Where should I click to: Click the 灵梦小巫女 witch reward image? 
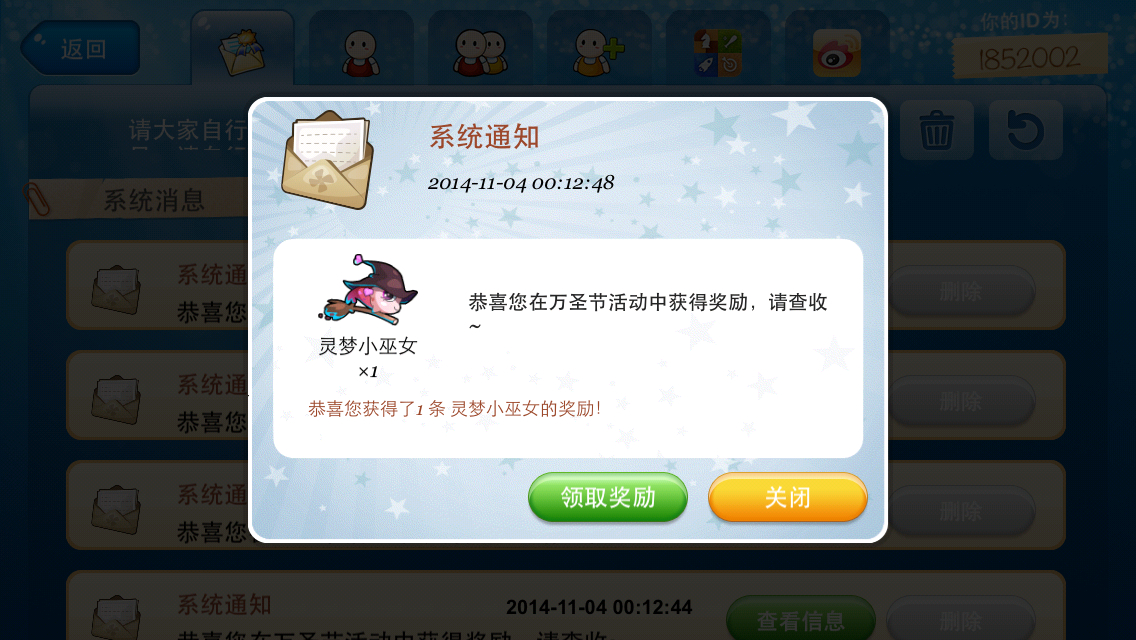368,289
